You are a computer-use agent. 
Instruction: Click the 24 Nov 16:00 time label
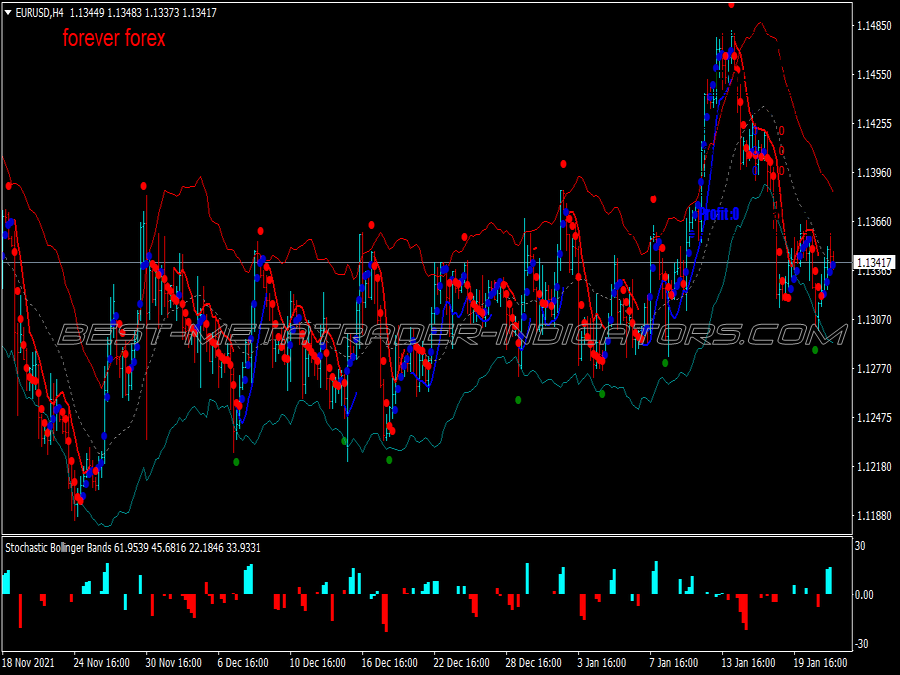coord(102,662)
